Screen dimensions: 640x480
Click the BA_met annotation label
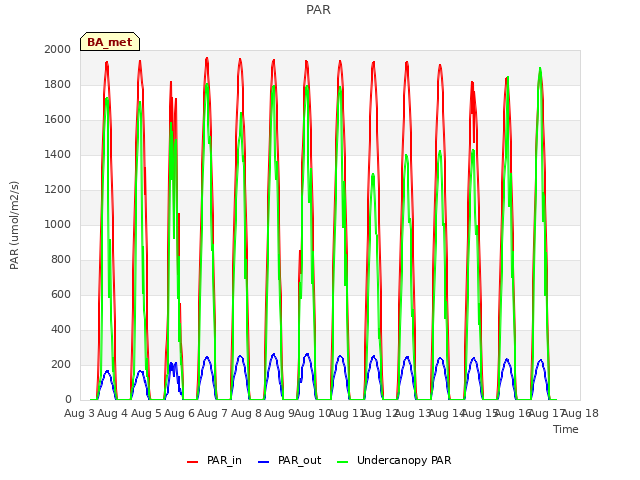pos(110,42)
